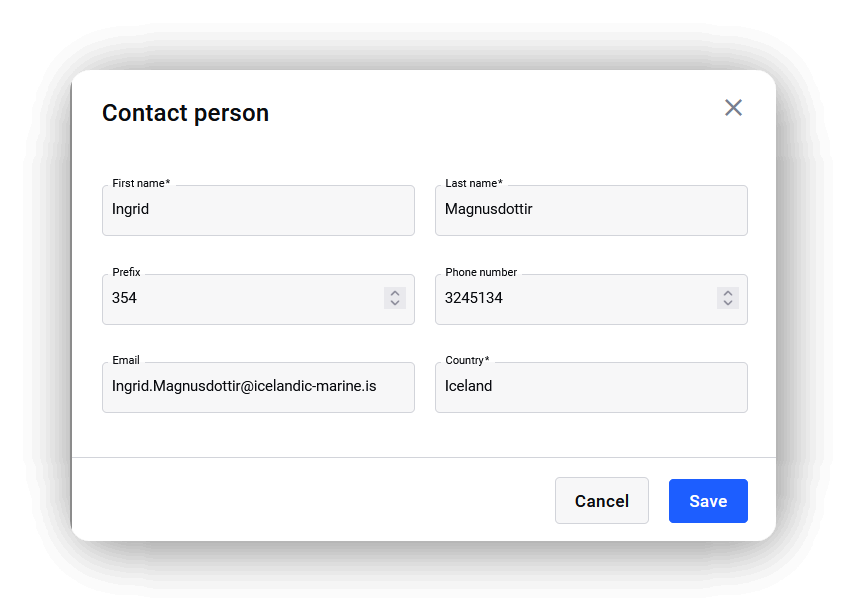
Task: Increase the Prefix value with up arrow
Action: tap(395, 293)
